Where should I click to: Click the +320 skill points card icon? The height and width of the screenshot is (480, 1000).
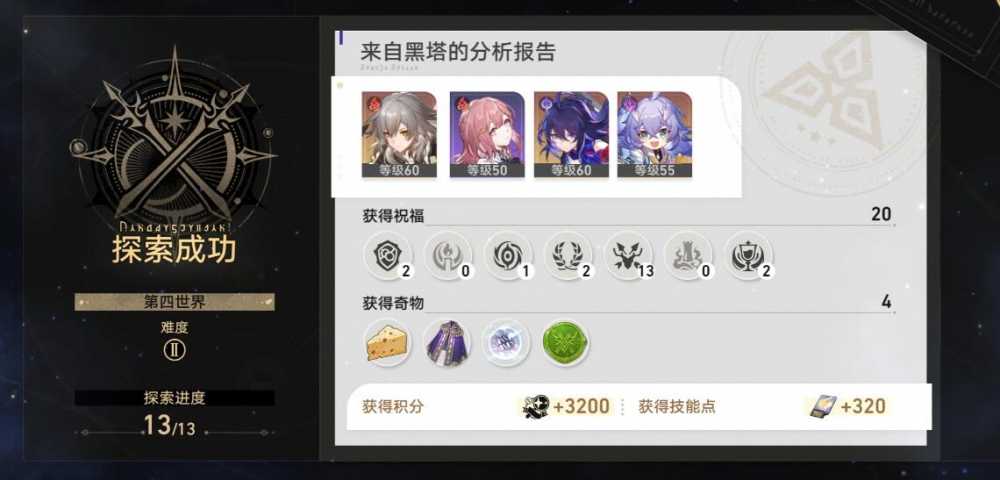tap(823, 407)
